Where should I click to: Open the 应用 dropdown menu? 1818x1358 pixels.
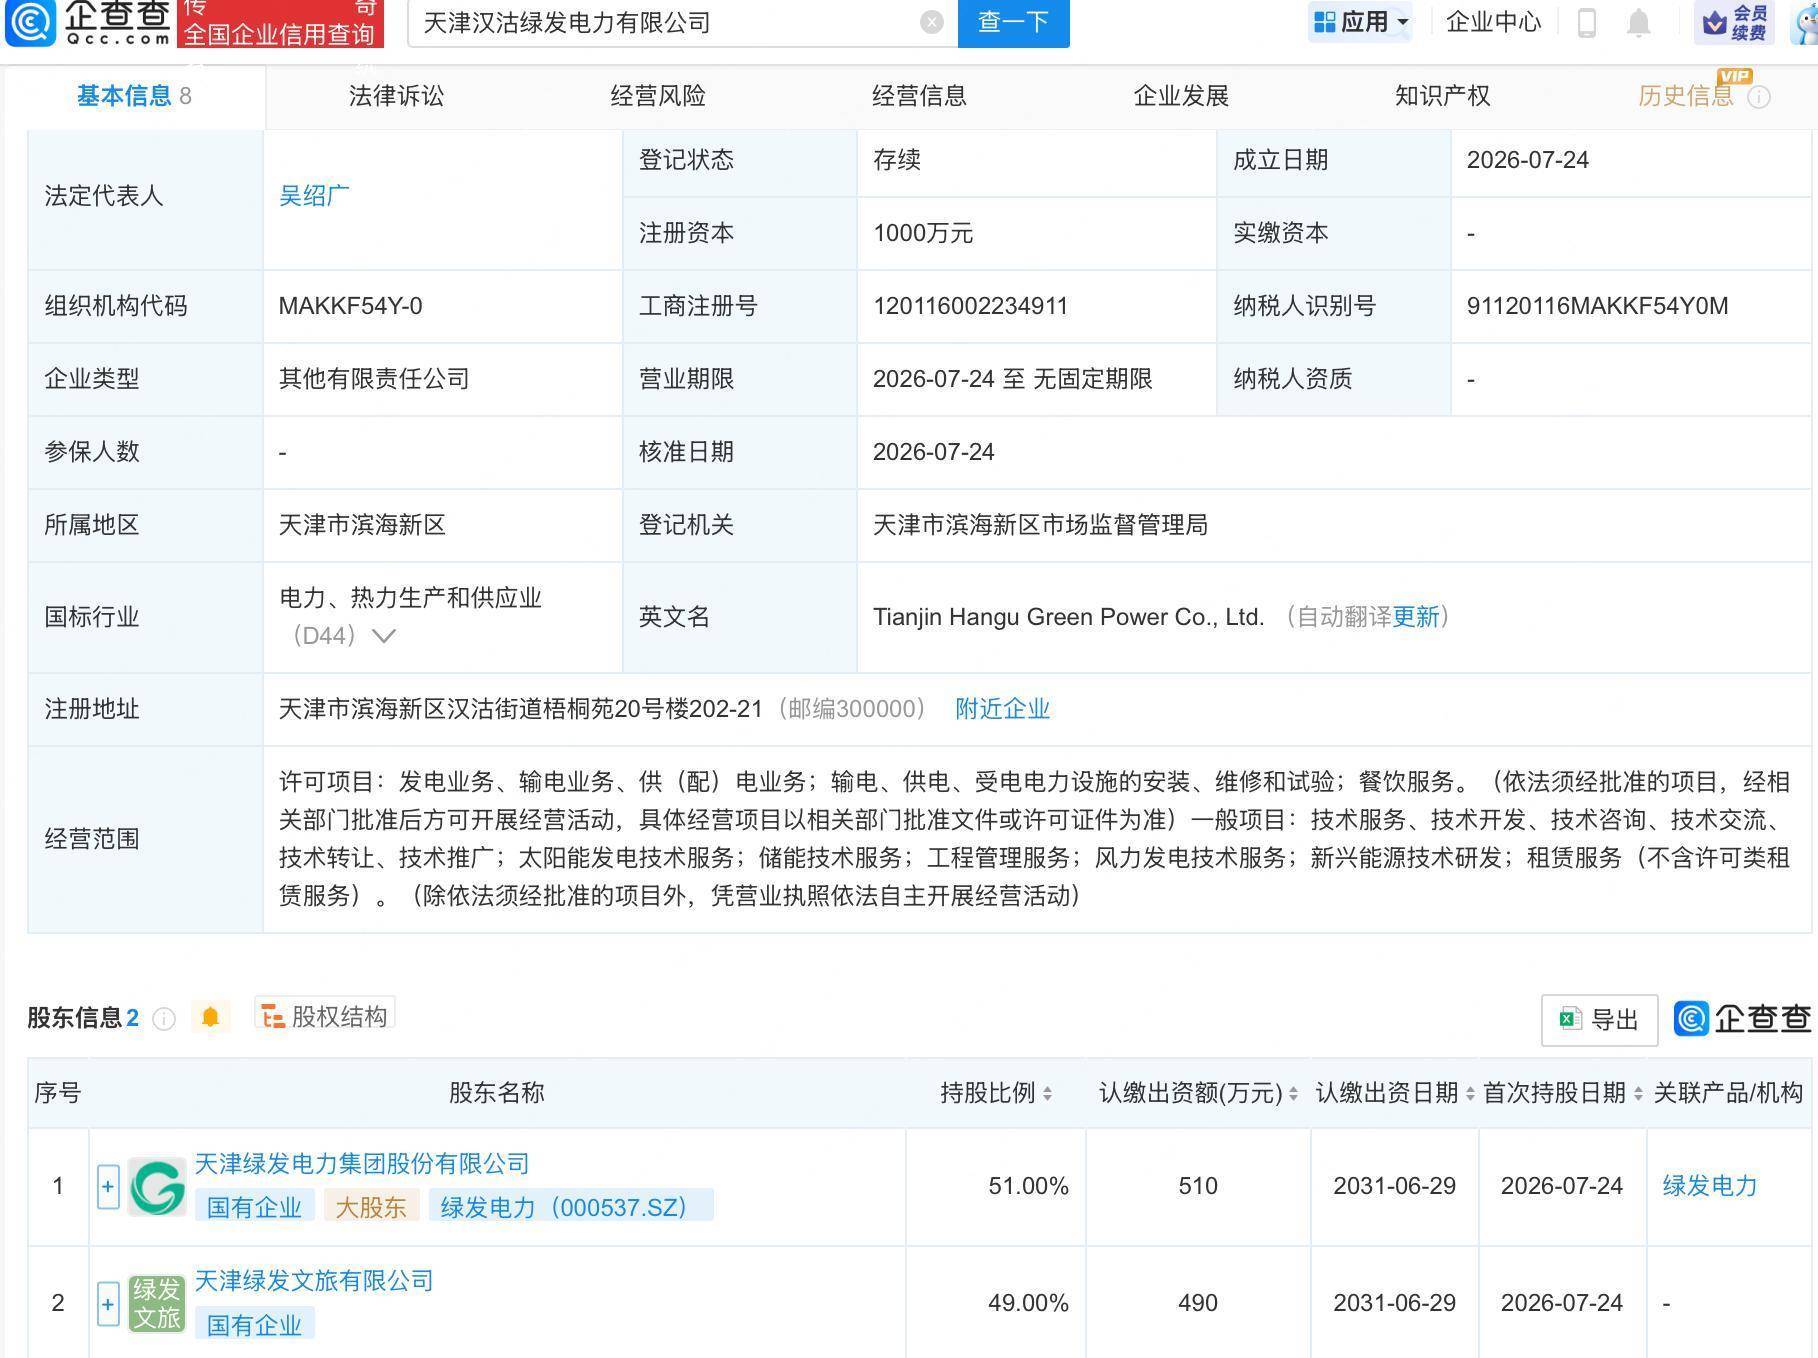pos(1360,22)
